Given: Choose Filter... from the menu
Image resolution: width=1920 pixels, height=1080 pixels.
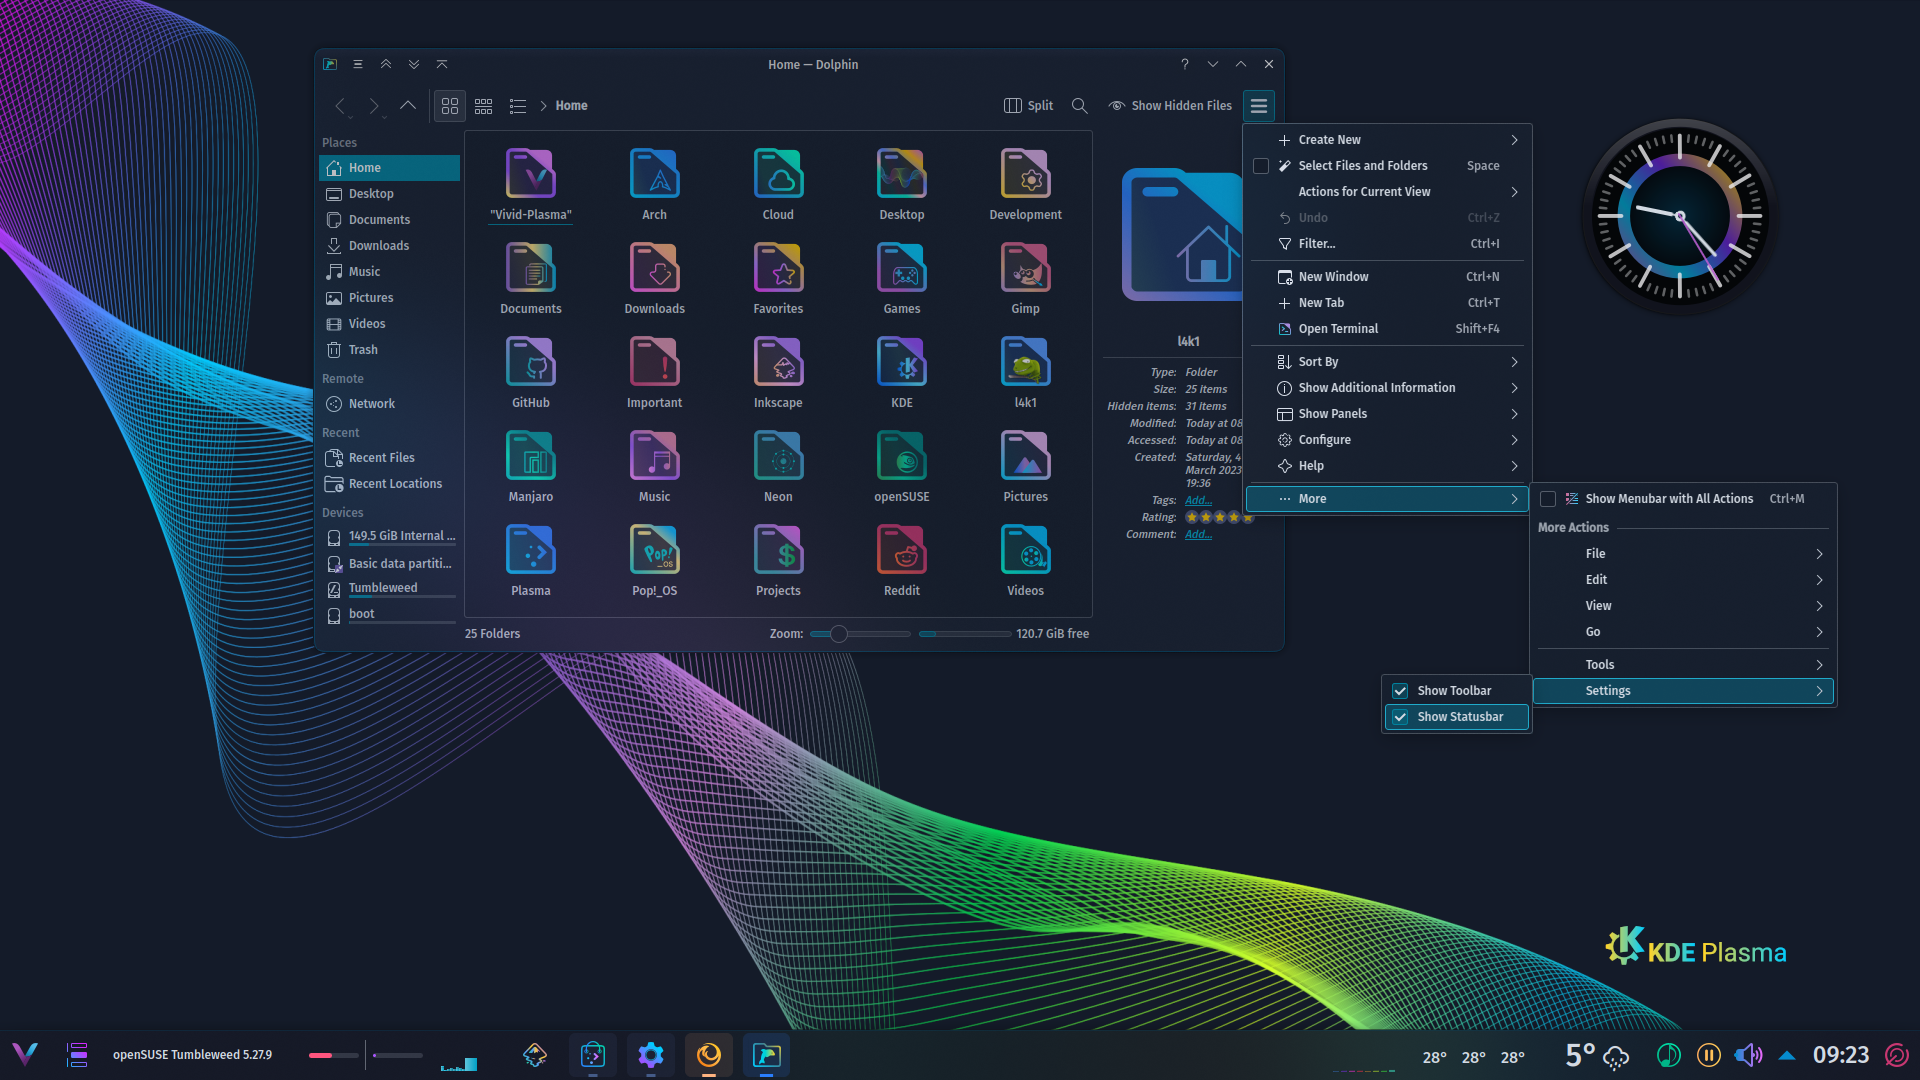Looking at the screenshot, I should [x=1388, y=244].
